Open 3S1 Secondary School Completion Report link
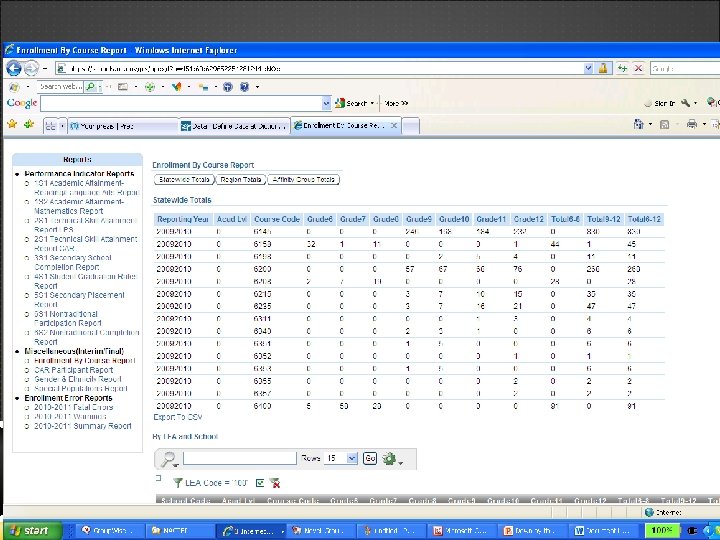This screenshot has width=720, height=540. click(73, 262)
